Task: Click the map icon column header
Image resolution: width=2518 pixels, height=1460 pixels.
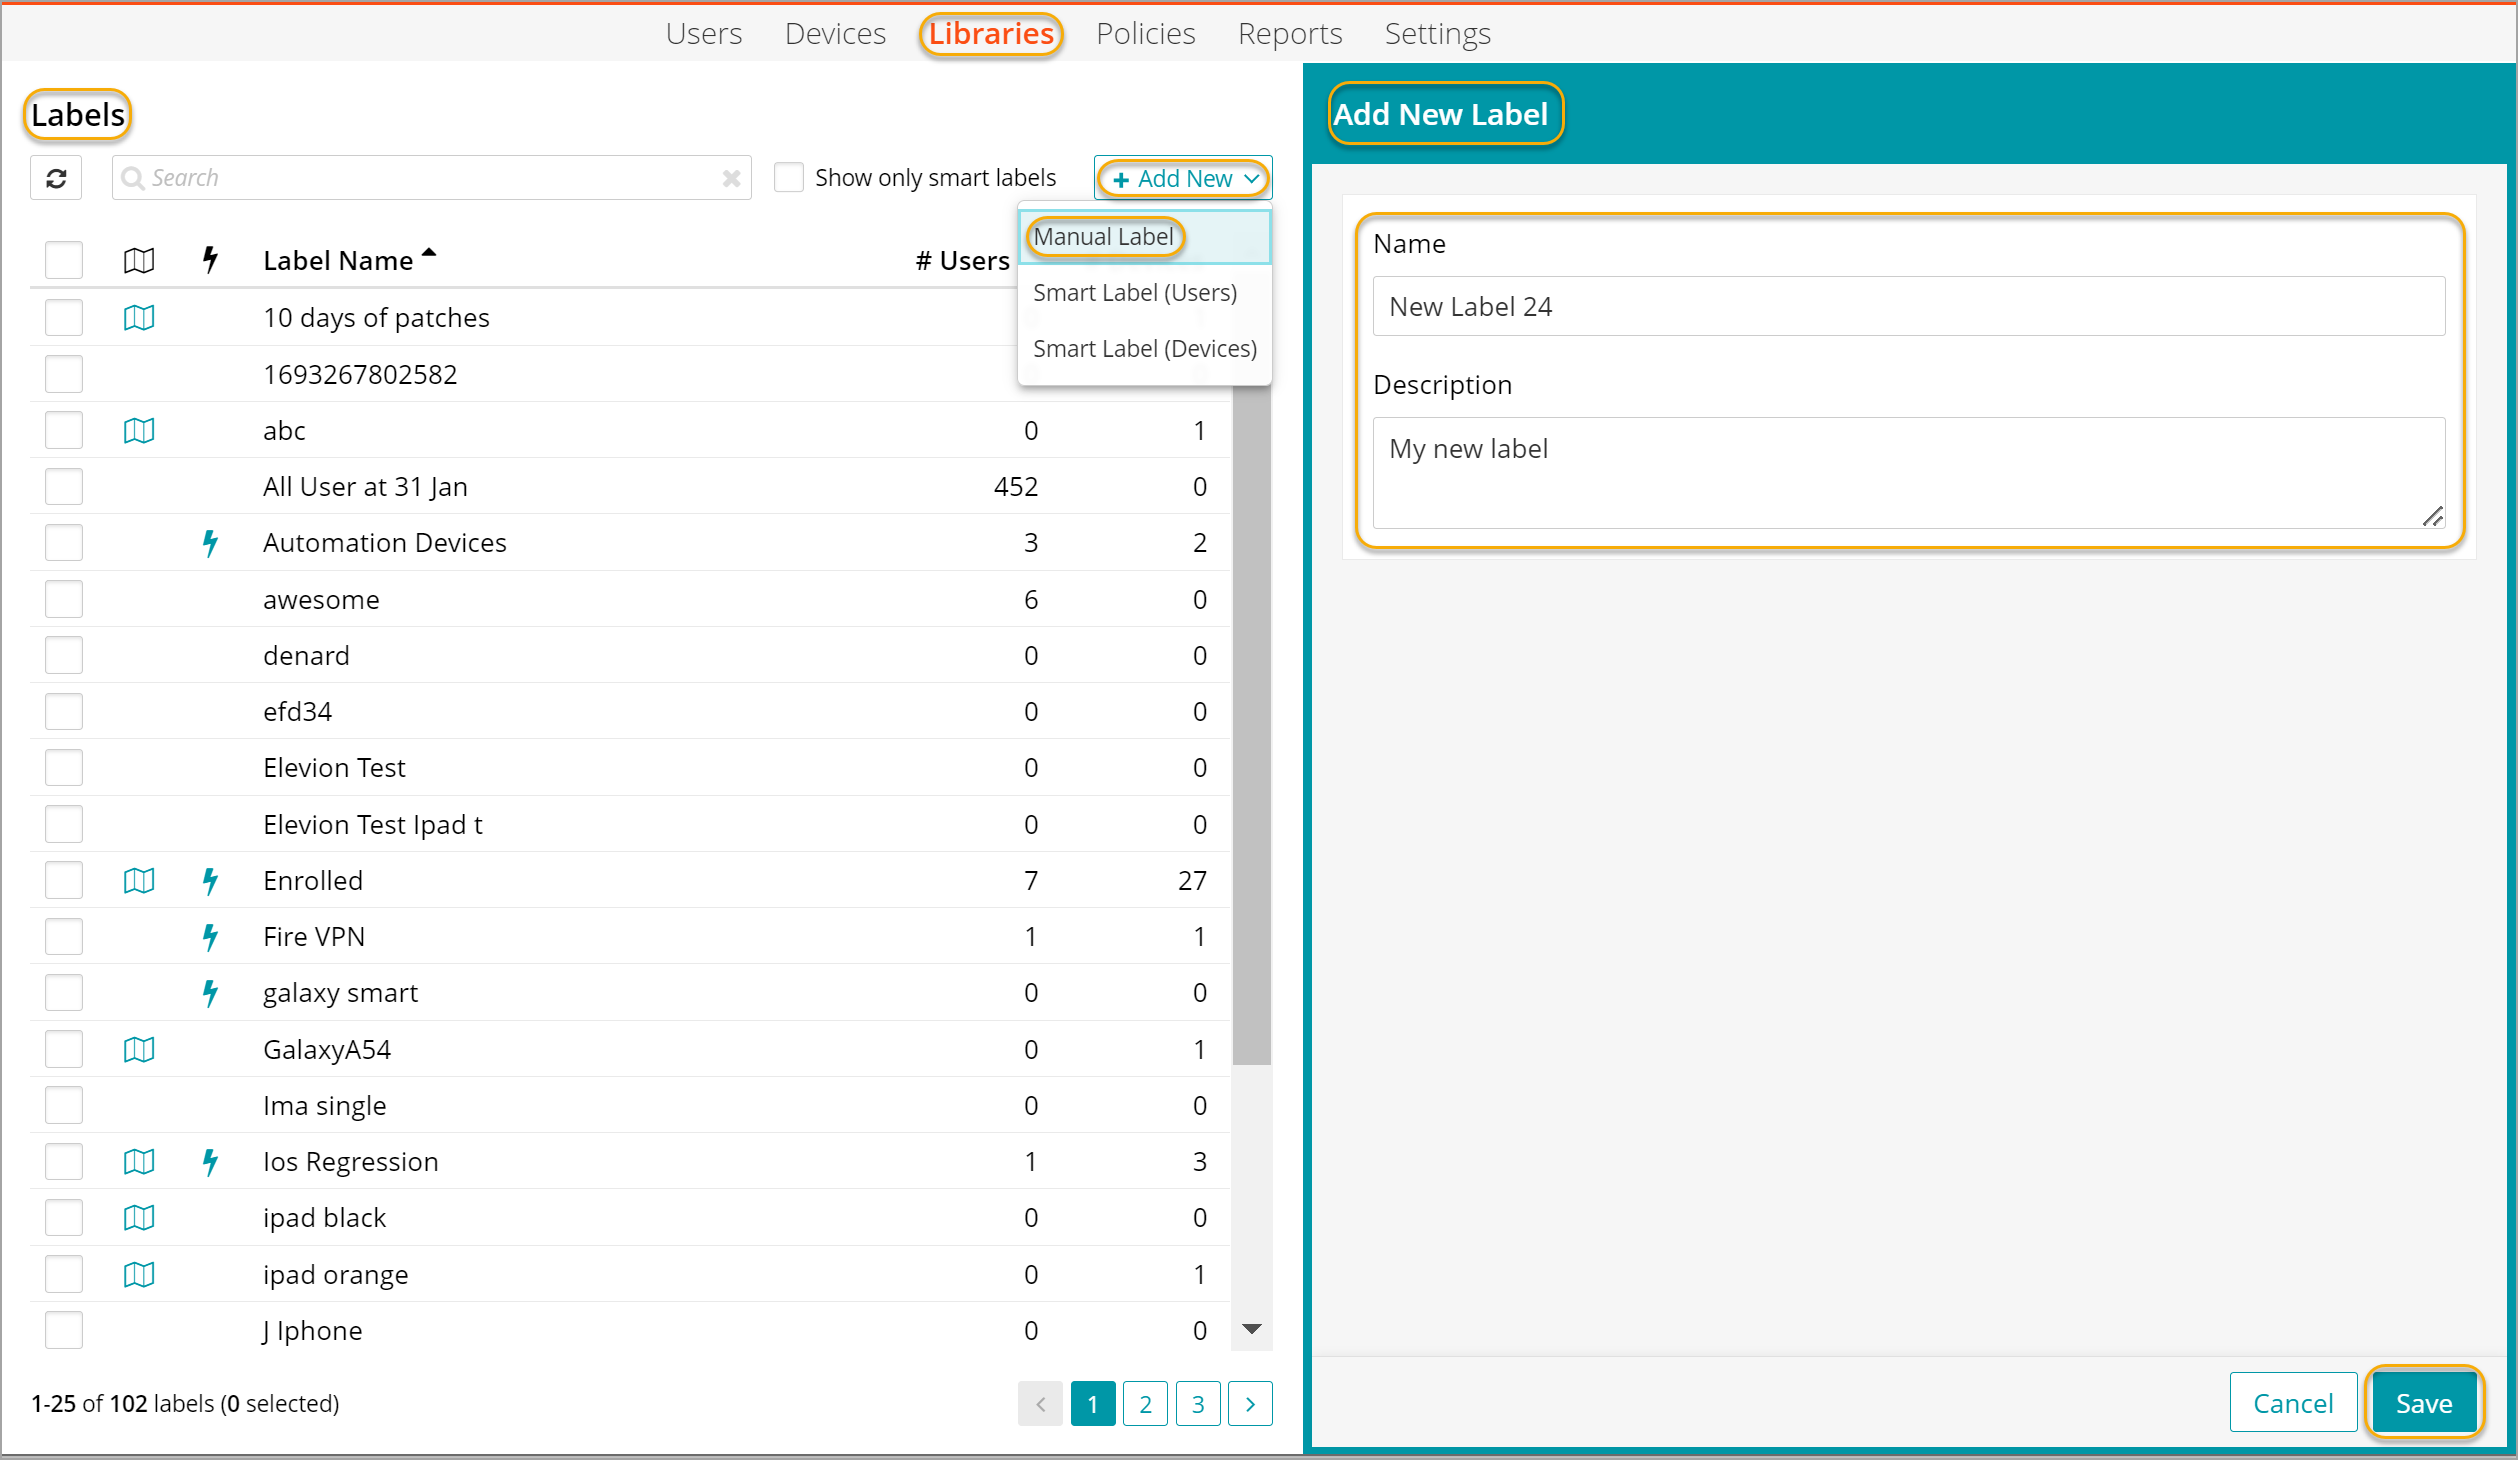Action: [138, 261]
